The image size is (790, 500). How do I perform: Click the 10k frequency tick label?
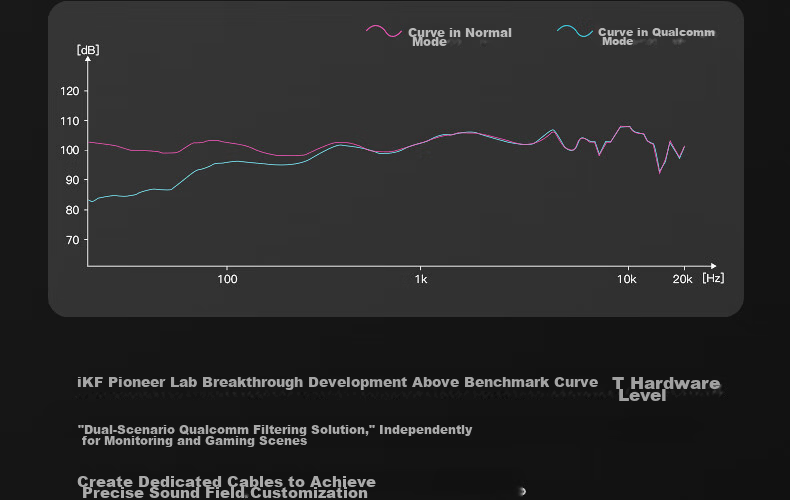627,279
